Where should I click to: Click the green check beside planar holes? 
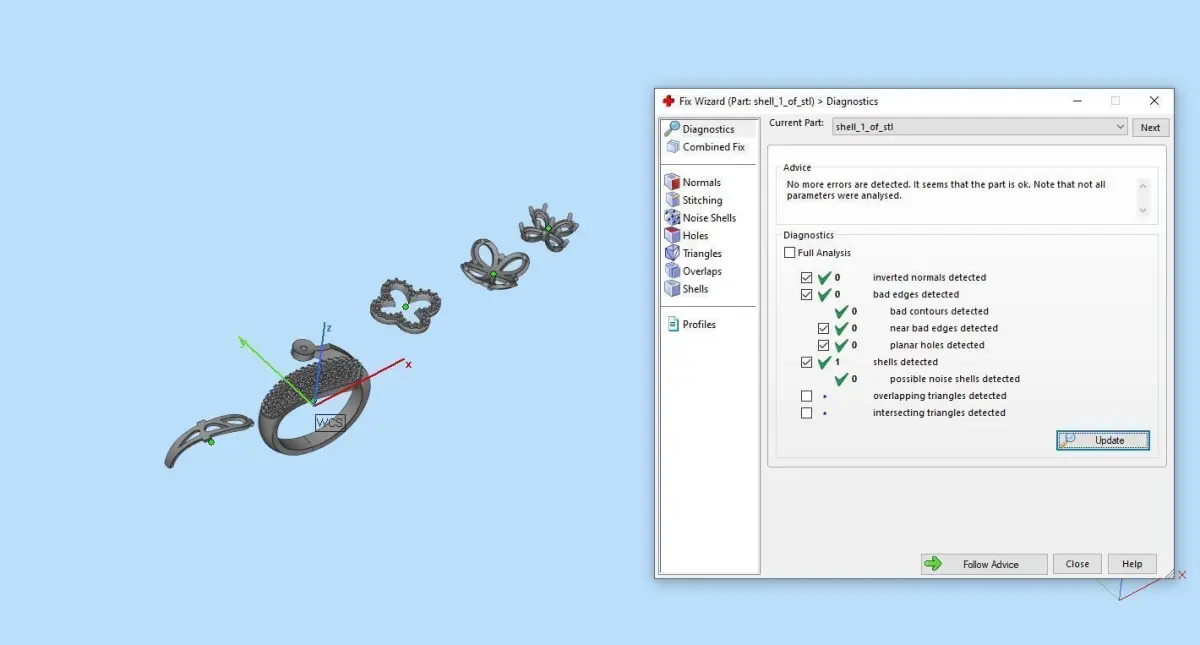point(841,345)
